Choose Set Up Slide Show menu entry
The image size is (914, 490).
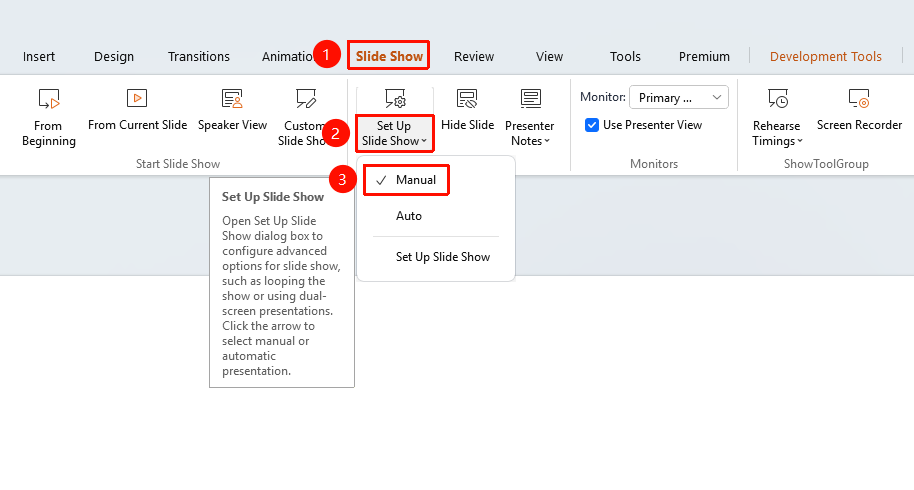point(442,257)
